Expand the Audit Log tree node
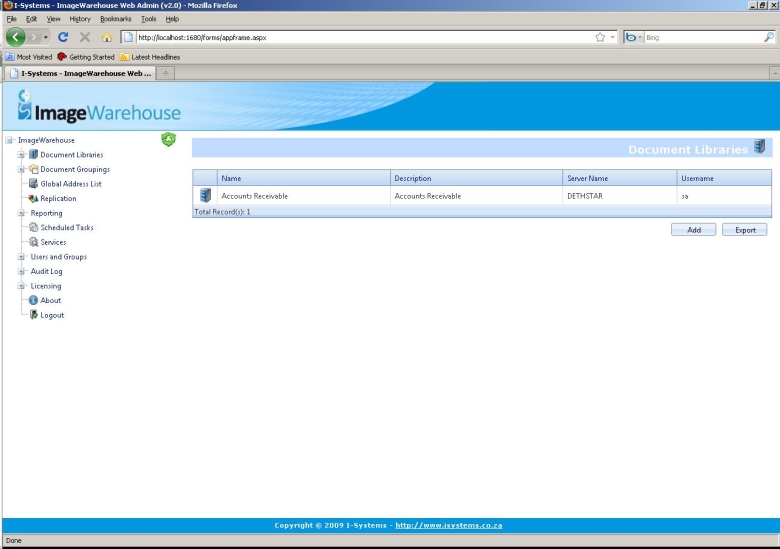Viewport: 780px width, 549px height. click(x=21, y=271)
